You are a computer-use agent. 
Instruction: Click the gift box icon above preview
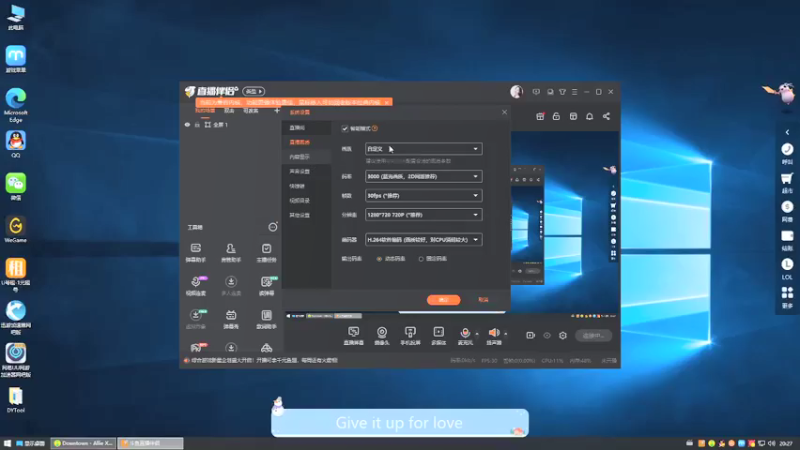pos(540,116)
